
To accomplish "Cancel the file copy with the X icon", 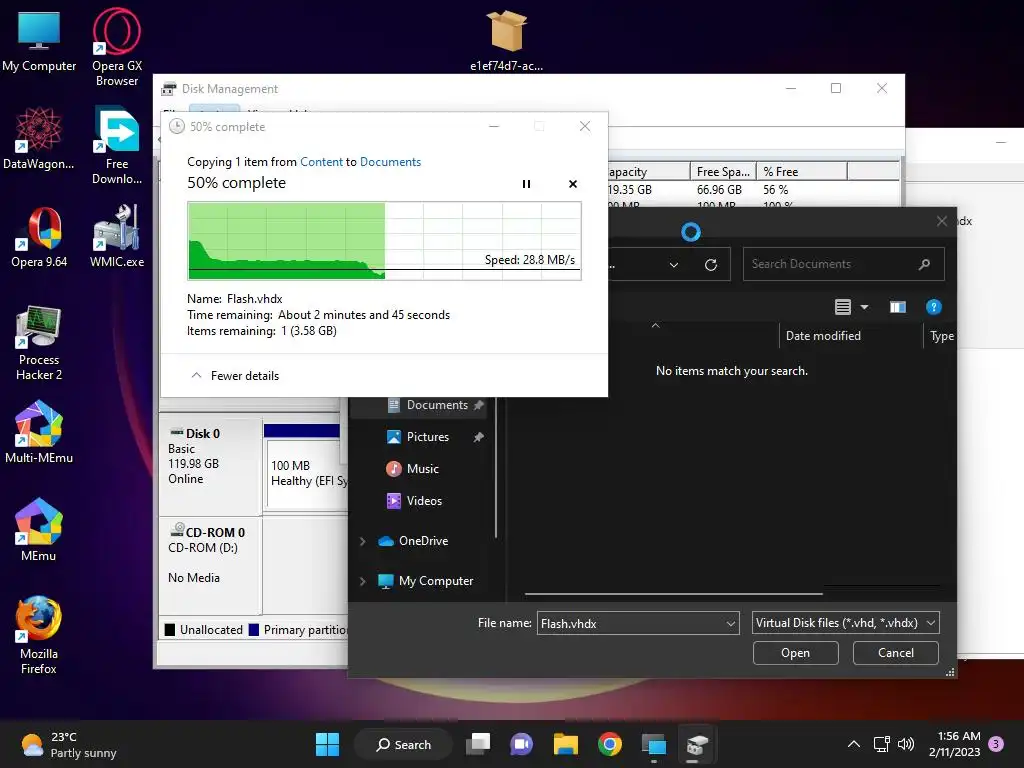I will point(573,184).
